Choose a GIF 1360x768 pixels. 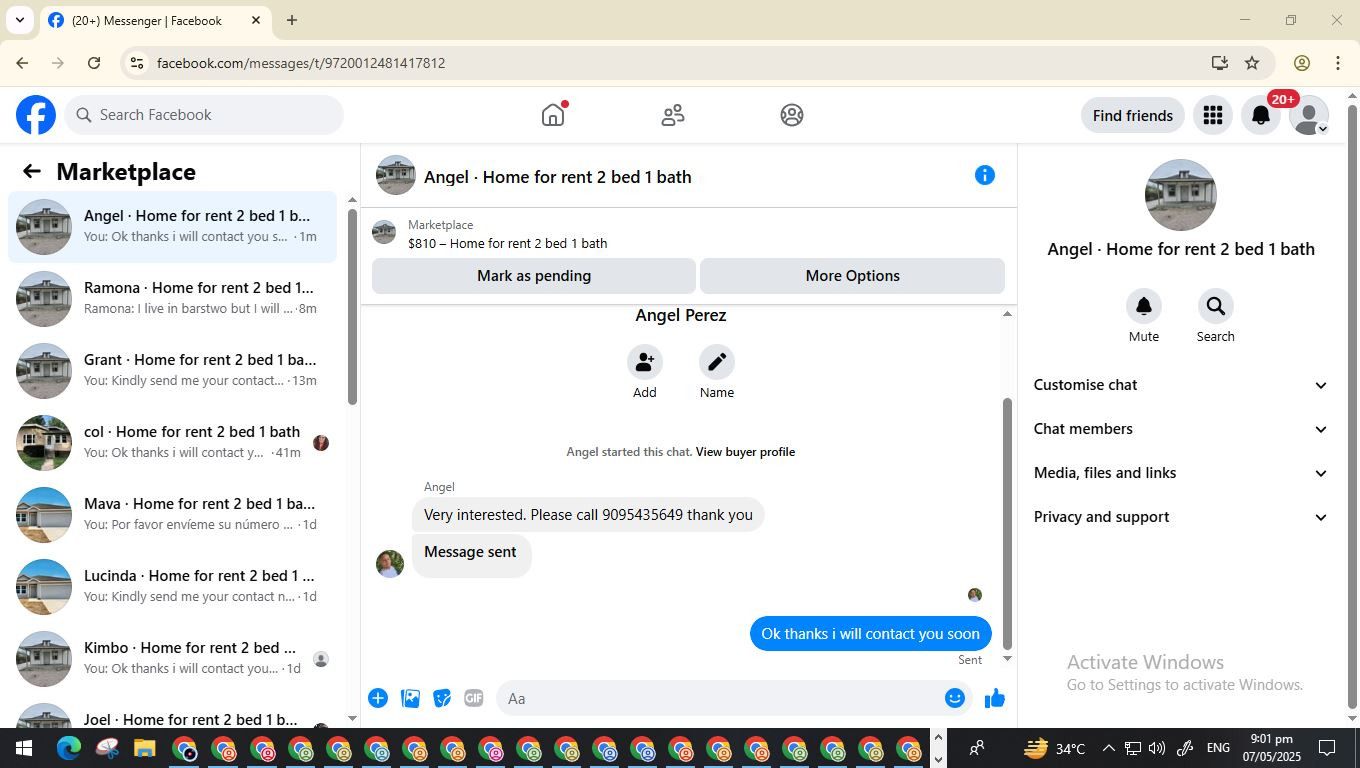(474, 698)
